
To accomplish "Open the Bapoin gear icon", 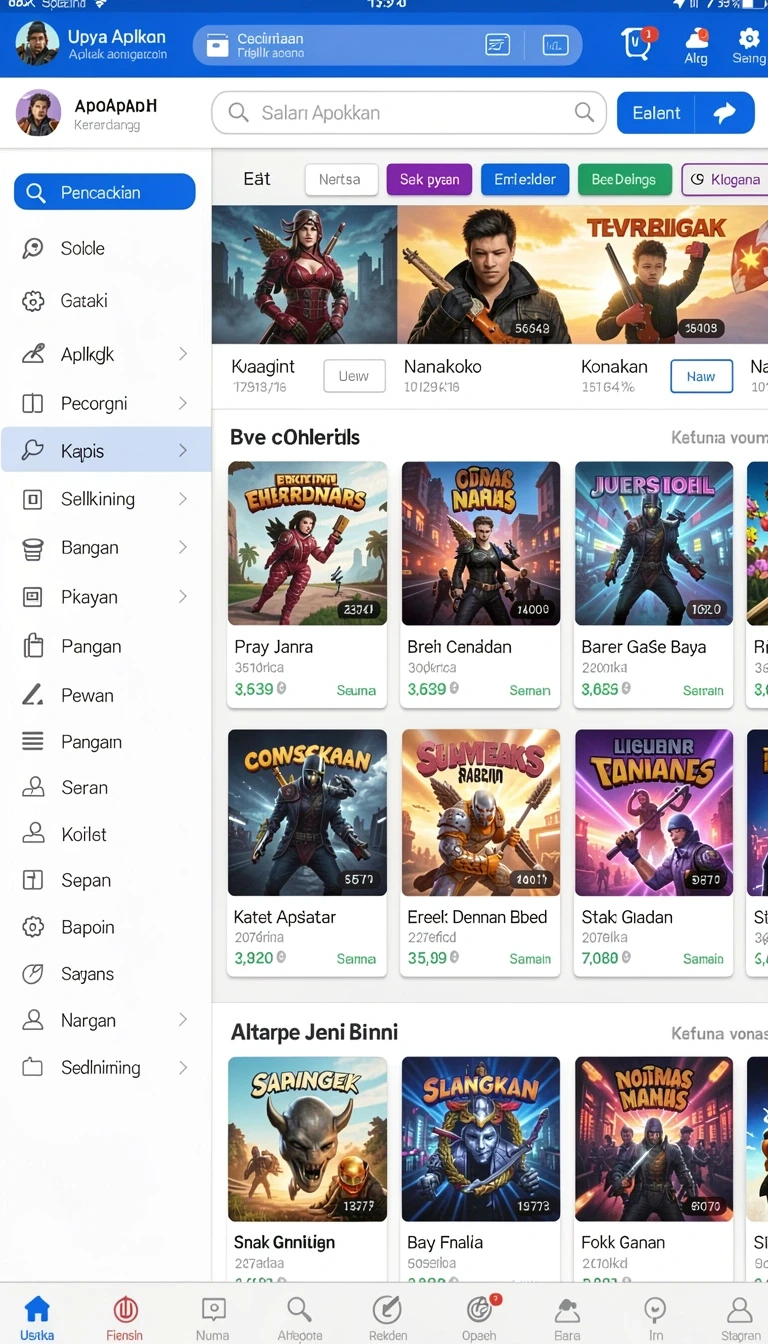I will click(33, 927).
